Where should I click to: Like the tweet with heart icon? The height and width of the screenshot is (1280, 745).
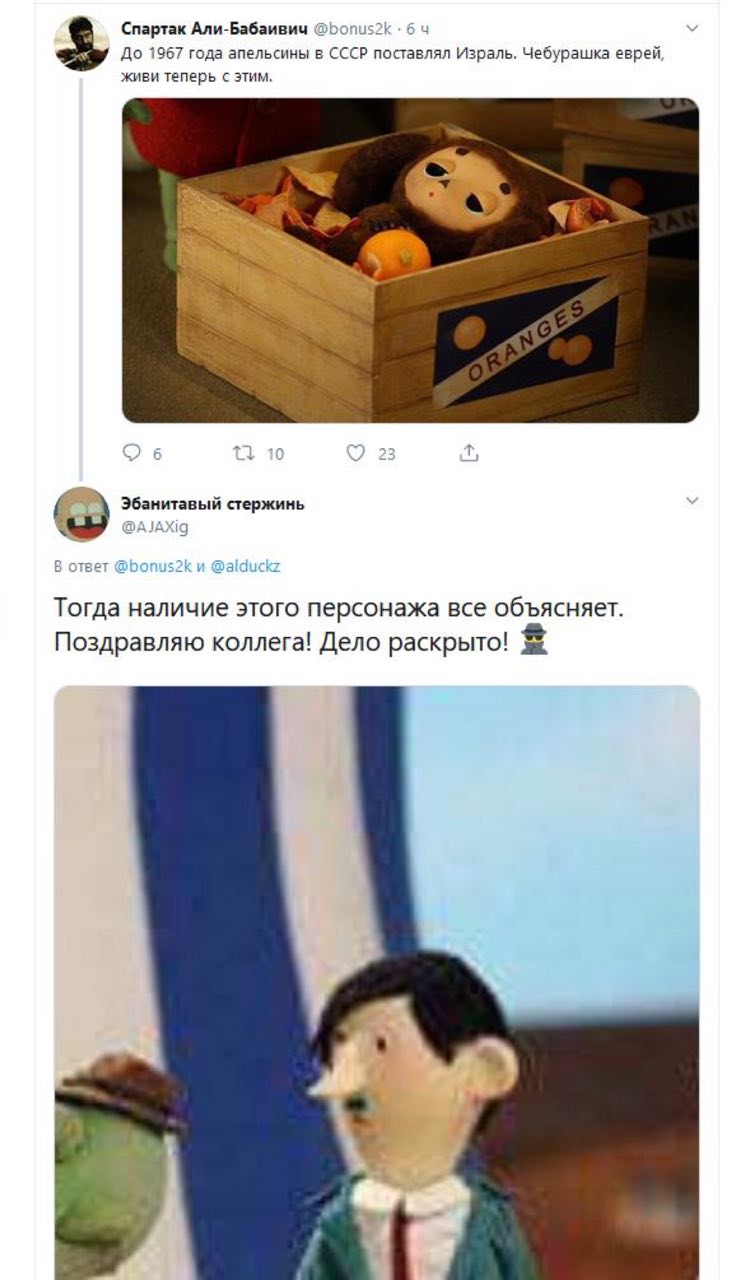tap(356, 453)
